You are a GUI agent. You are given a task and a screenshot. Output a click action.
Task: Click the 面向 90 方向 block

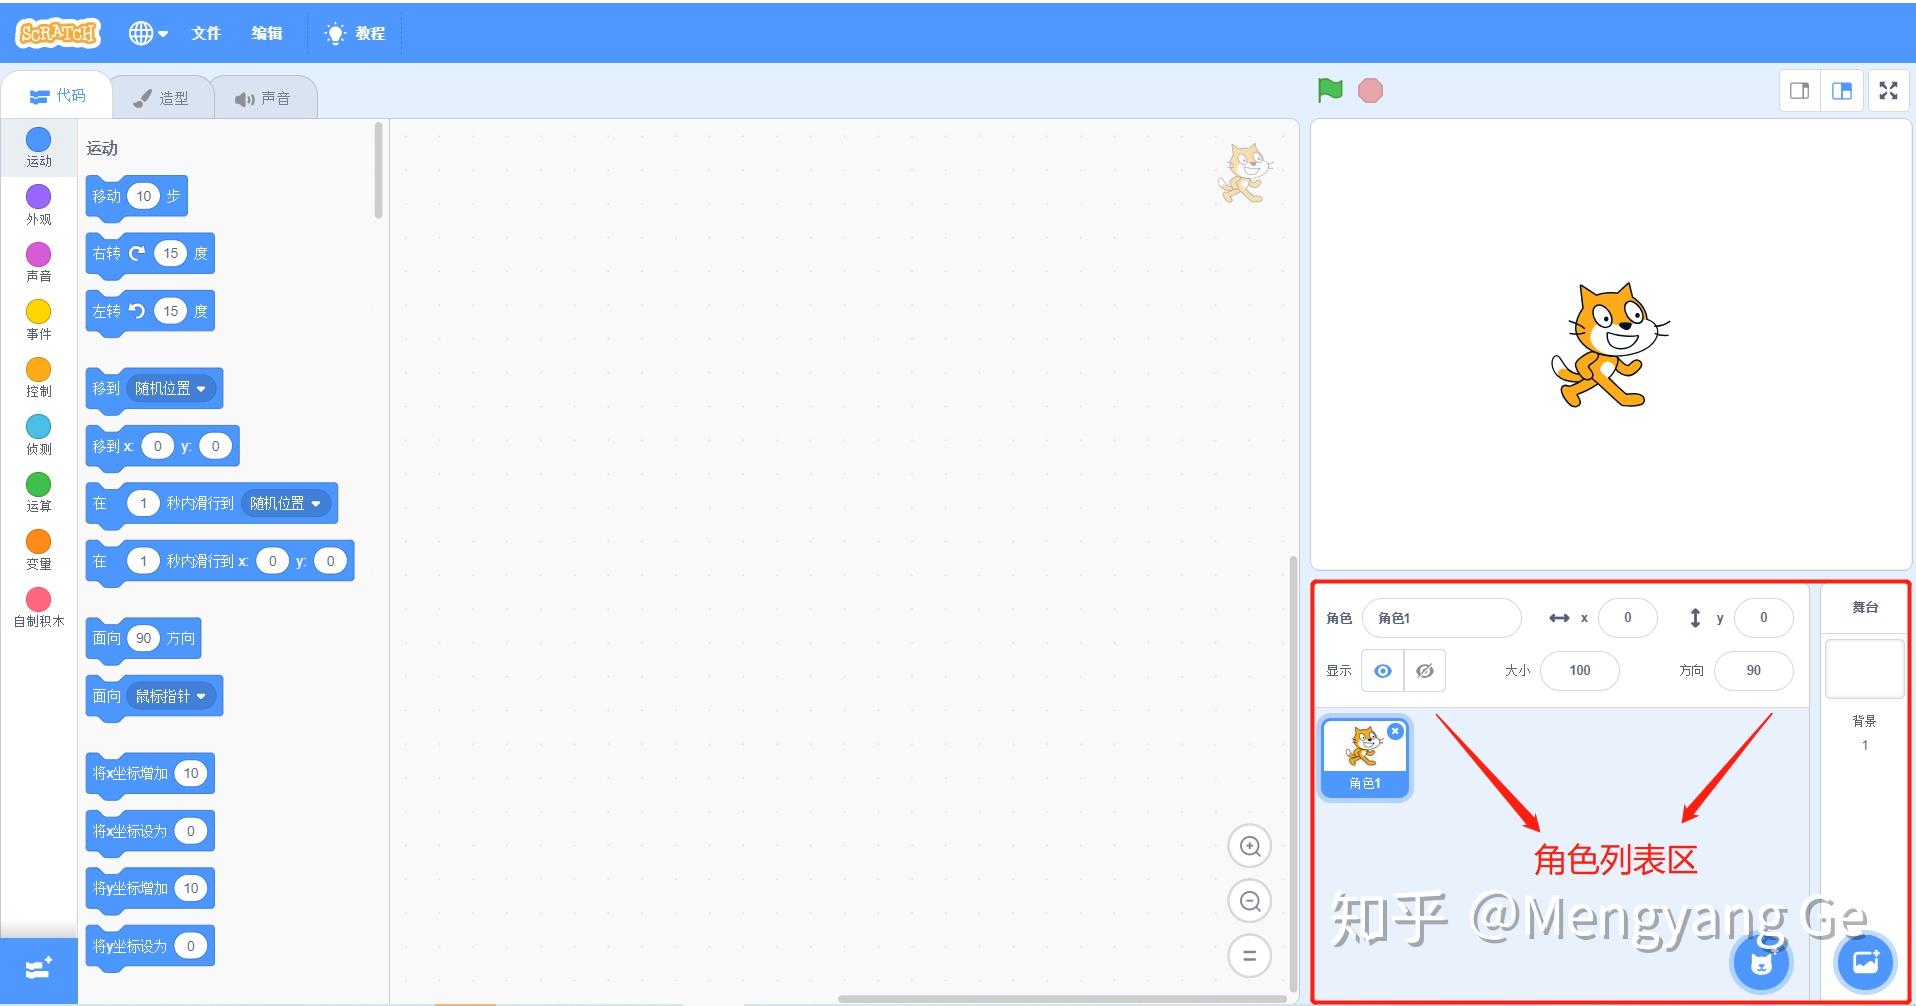click(143, 639)
